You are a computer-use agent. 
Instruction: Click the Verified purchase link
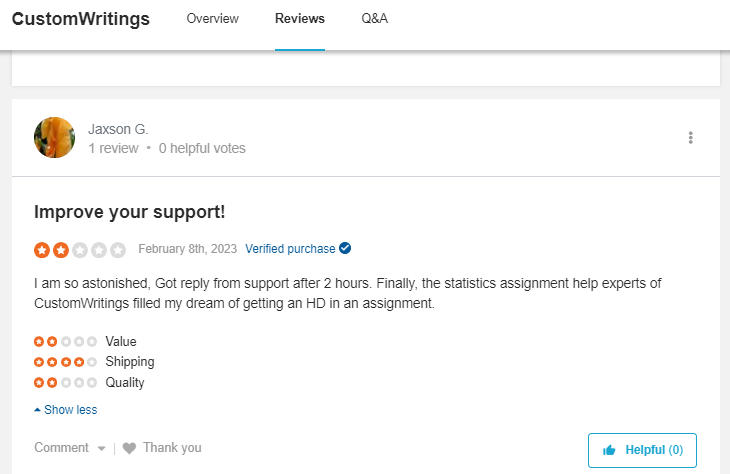tap(290, 249)
